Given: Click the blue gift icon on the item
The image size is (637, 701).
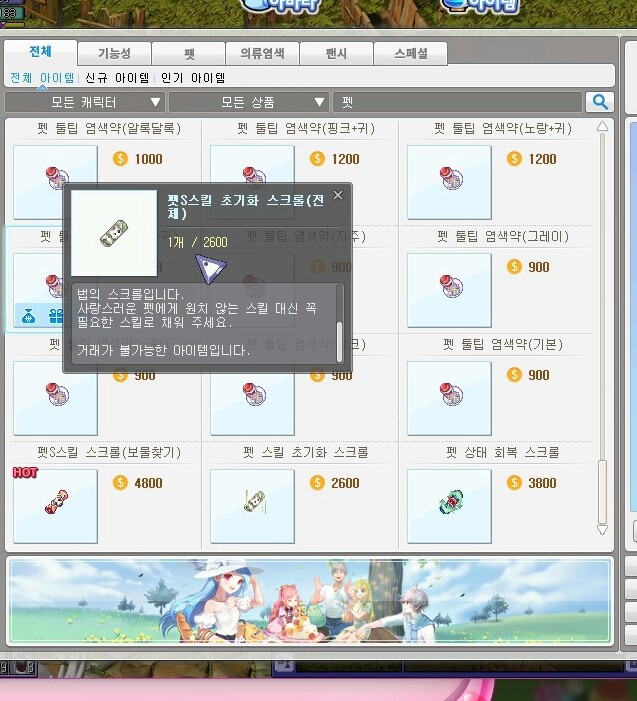Looking at the screenshot, I should [x=56, y=316].
